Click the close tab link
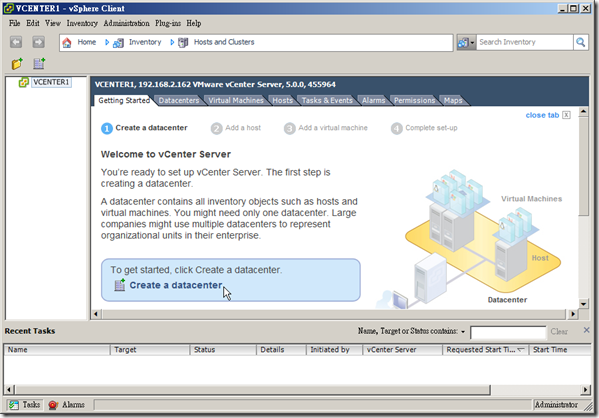This screenshot has height=418, width=599. coord(542,115)
